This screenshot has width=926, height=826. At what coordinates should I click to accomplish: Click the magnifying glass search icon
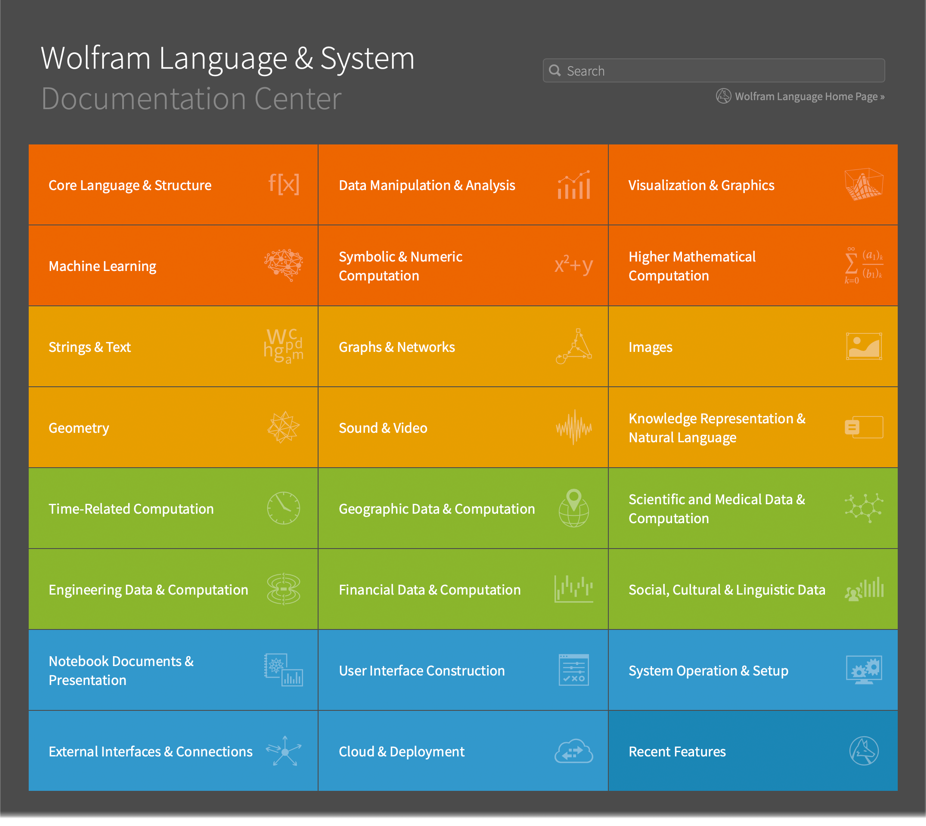[x=555, y=70]
